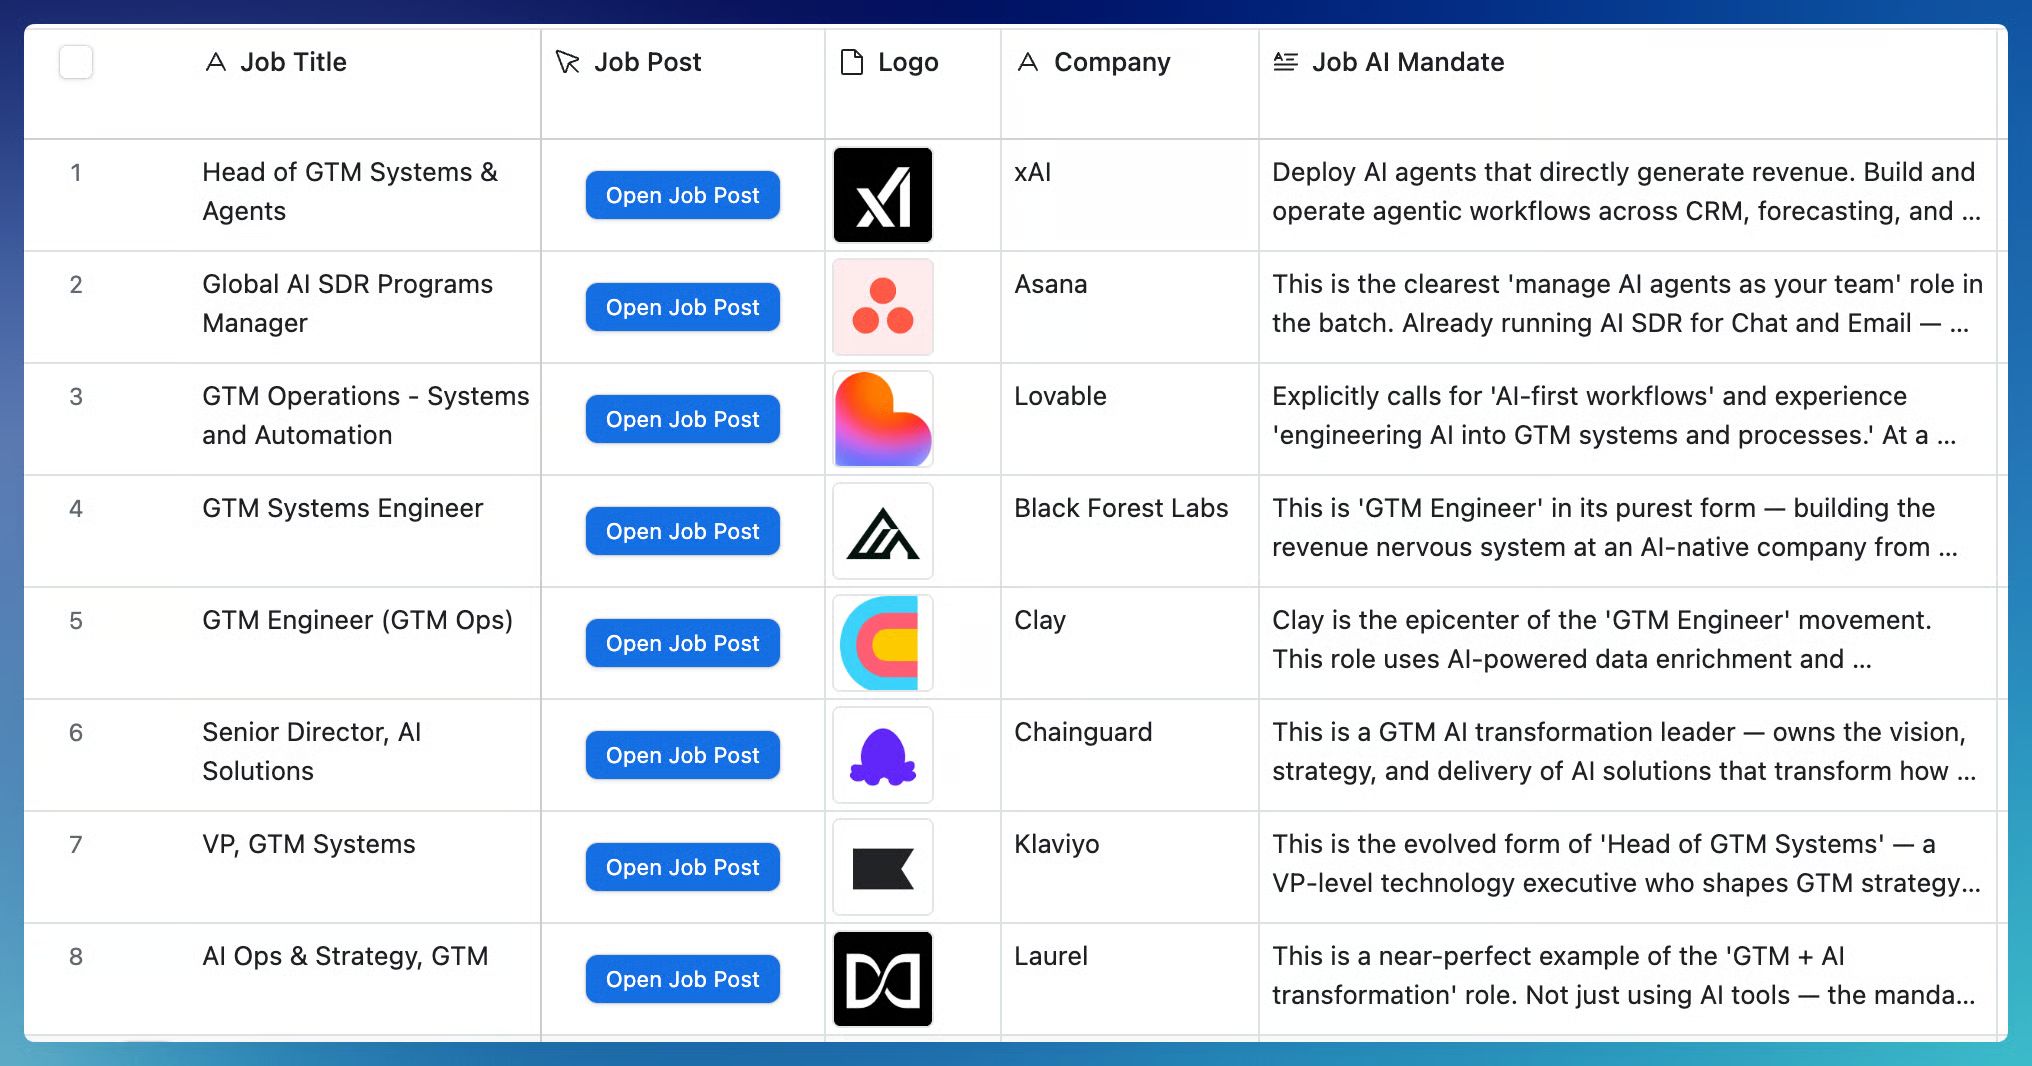Click the Asana three-dot logo

[x=882, y=307]
